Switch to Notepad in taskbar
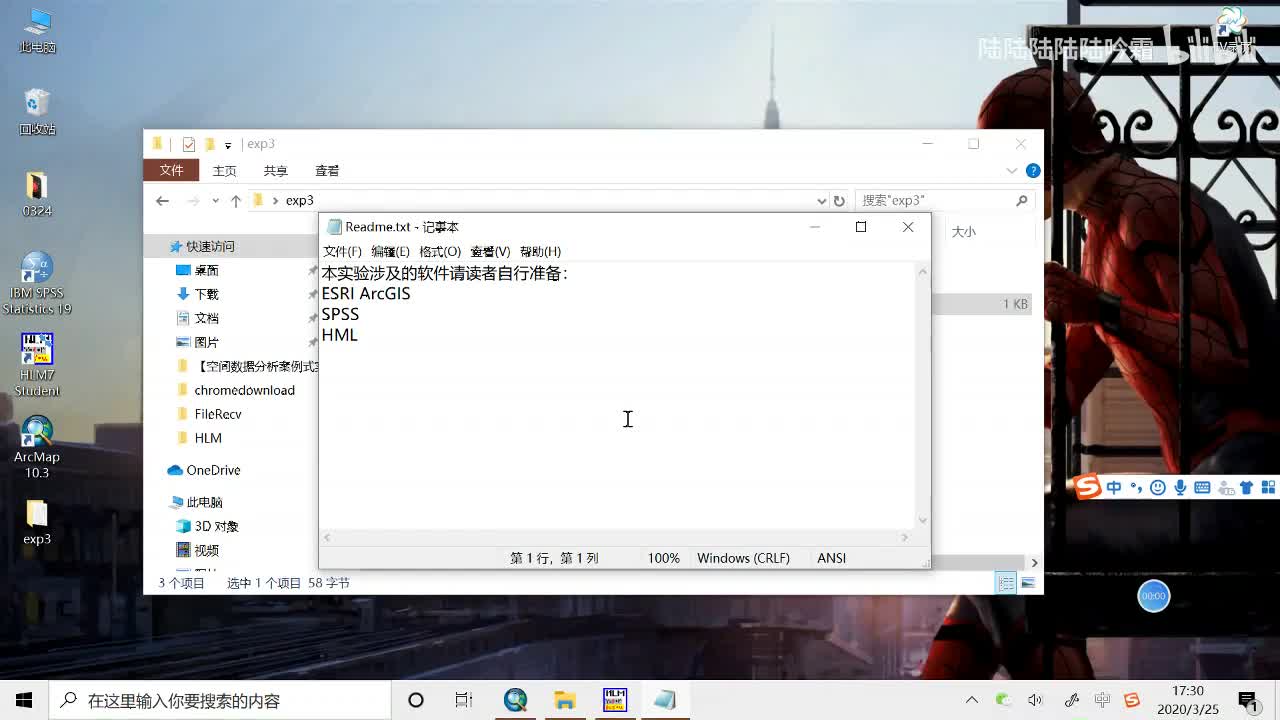The height and width of the screenshot is (720, 1280). point(665,700)
